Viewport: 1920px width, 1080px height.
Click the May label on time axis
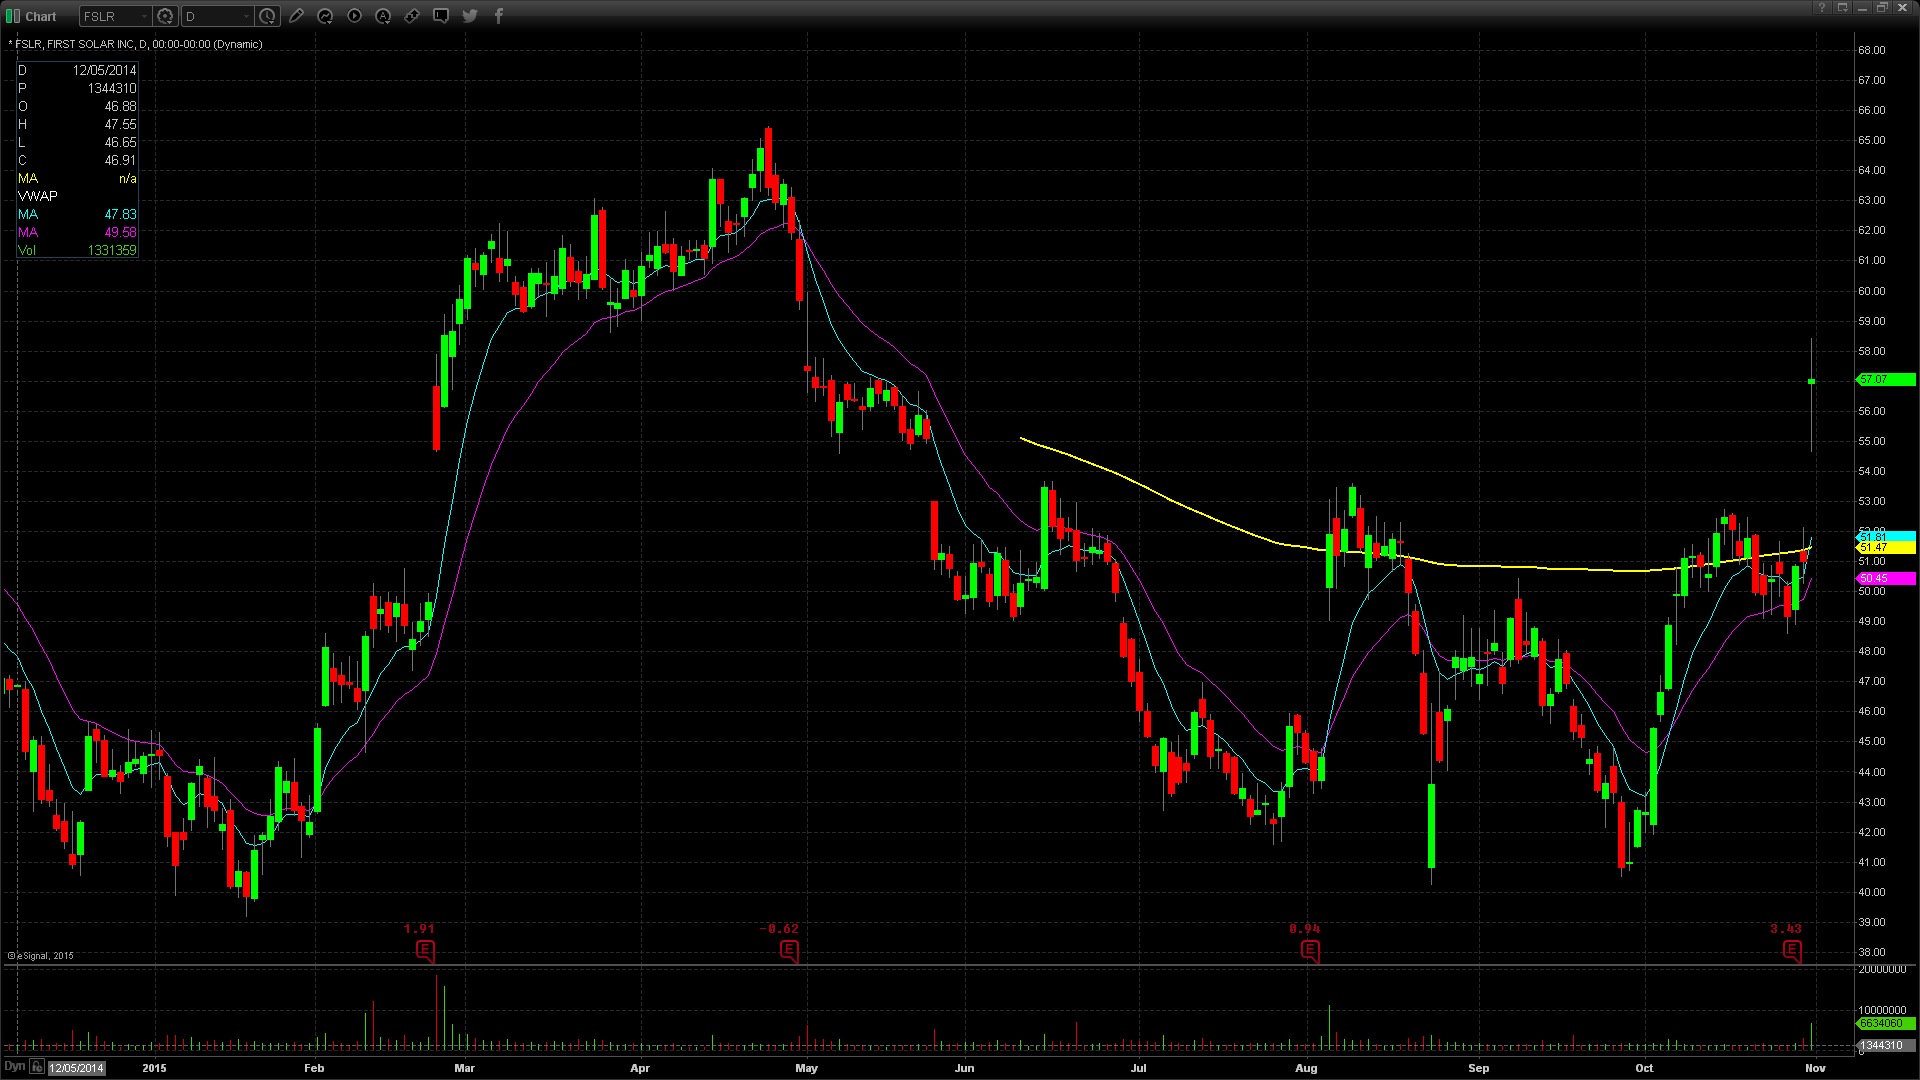806,1068
